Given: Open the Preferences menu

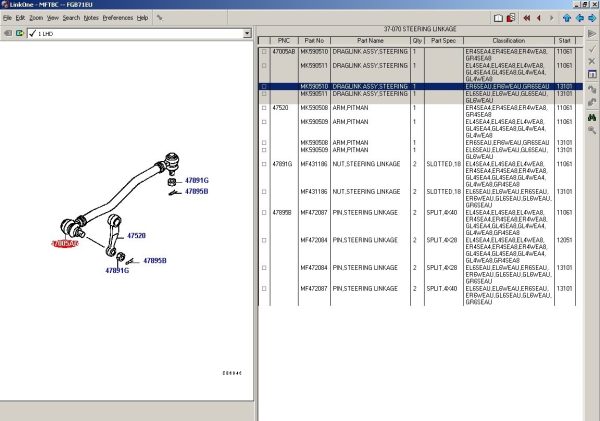Looking at the screenshot, I should pos(118,18).
